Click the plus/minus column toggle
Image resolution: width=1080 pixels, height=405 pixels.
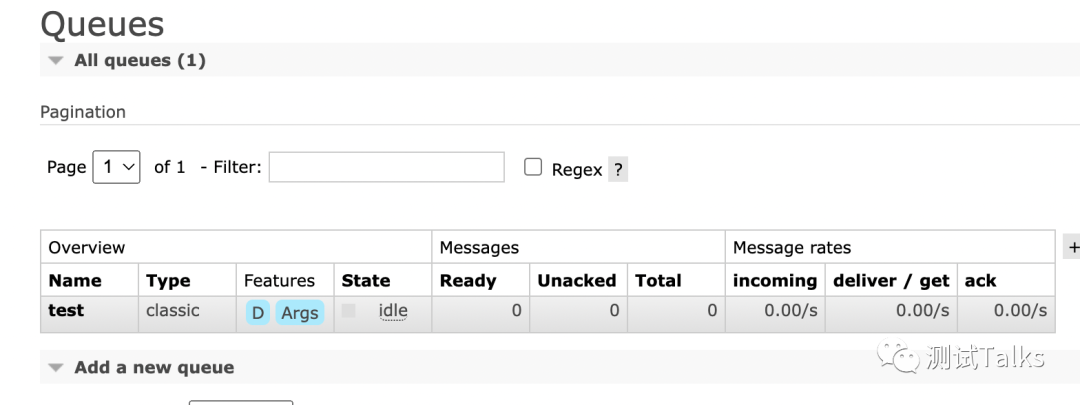coord(1073,247)
